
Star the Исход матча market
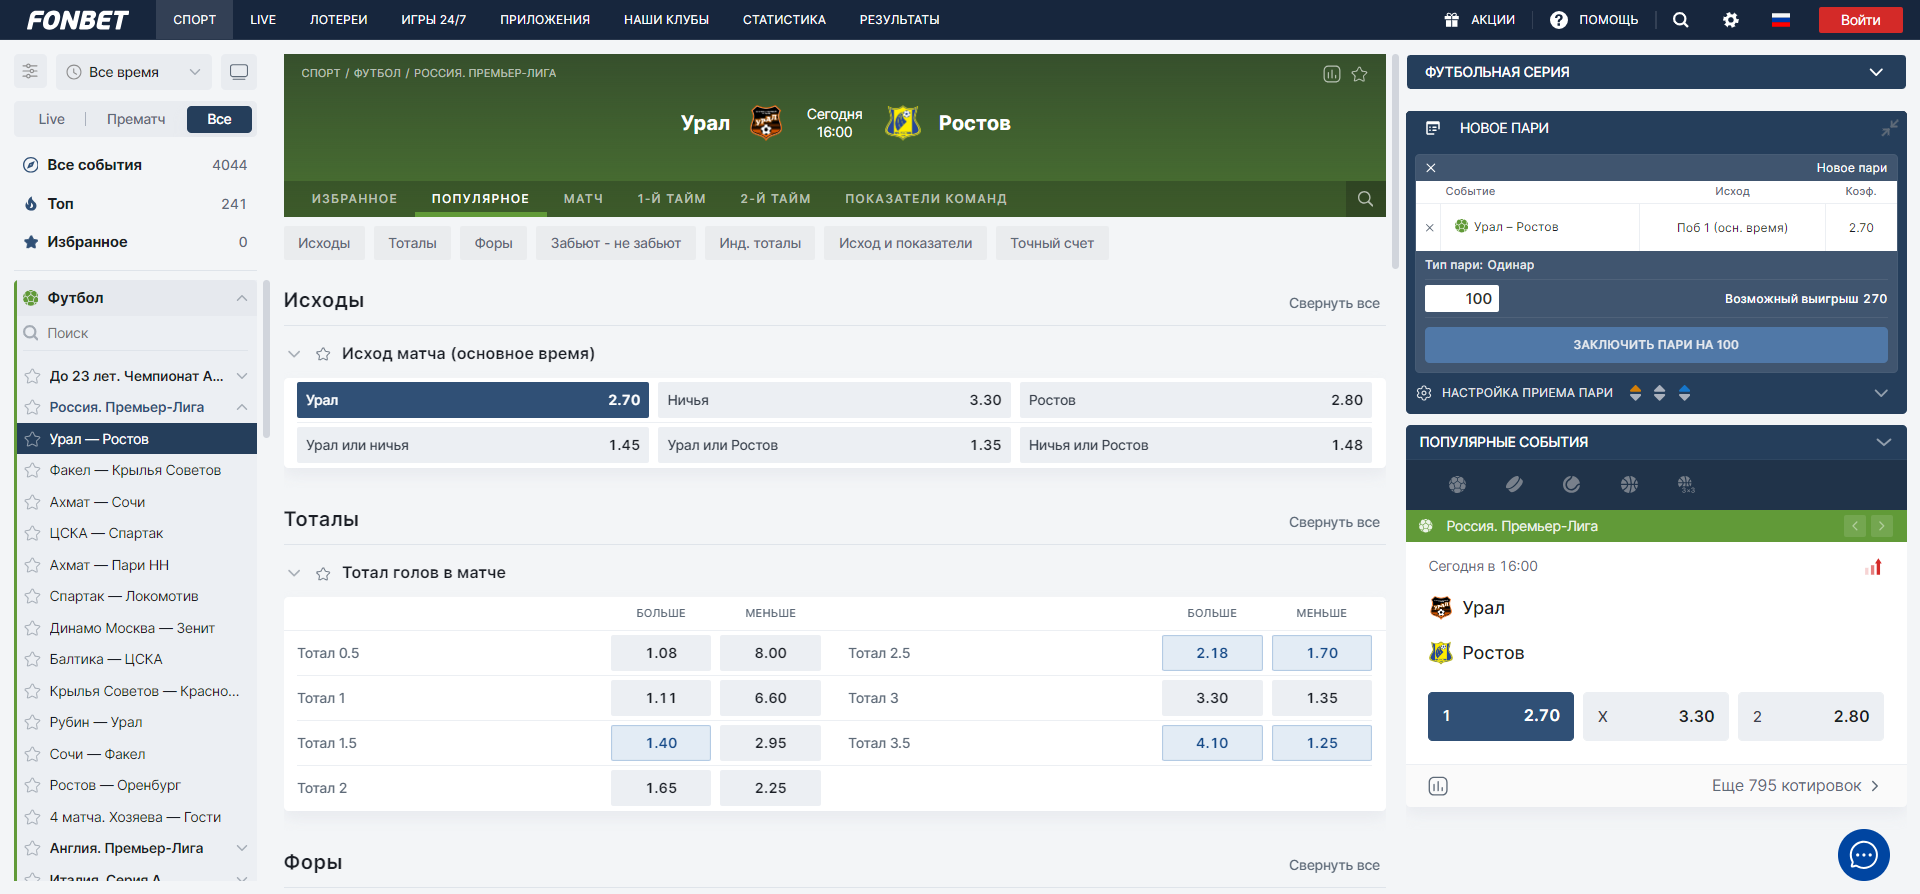pyautogui.click(x=323, y=354)
